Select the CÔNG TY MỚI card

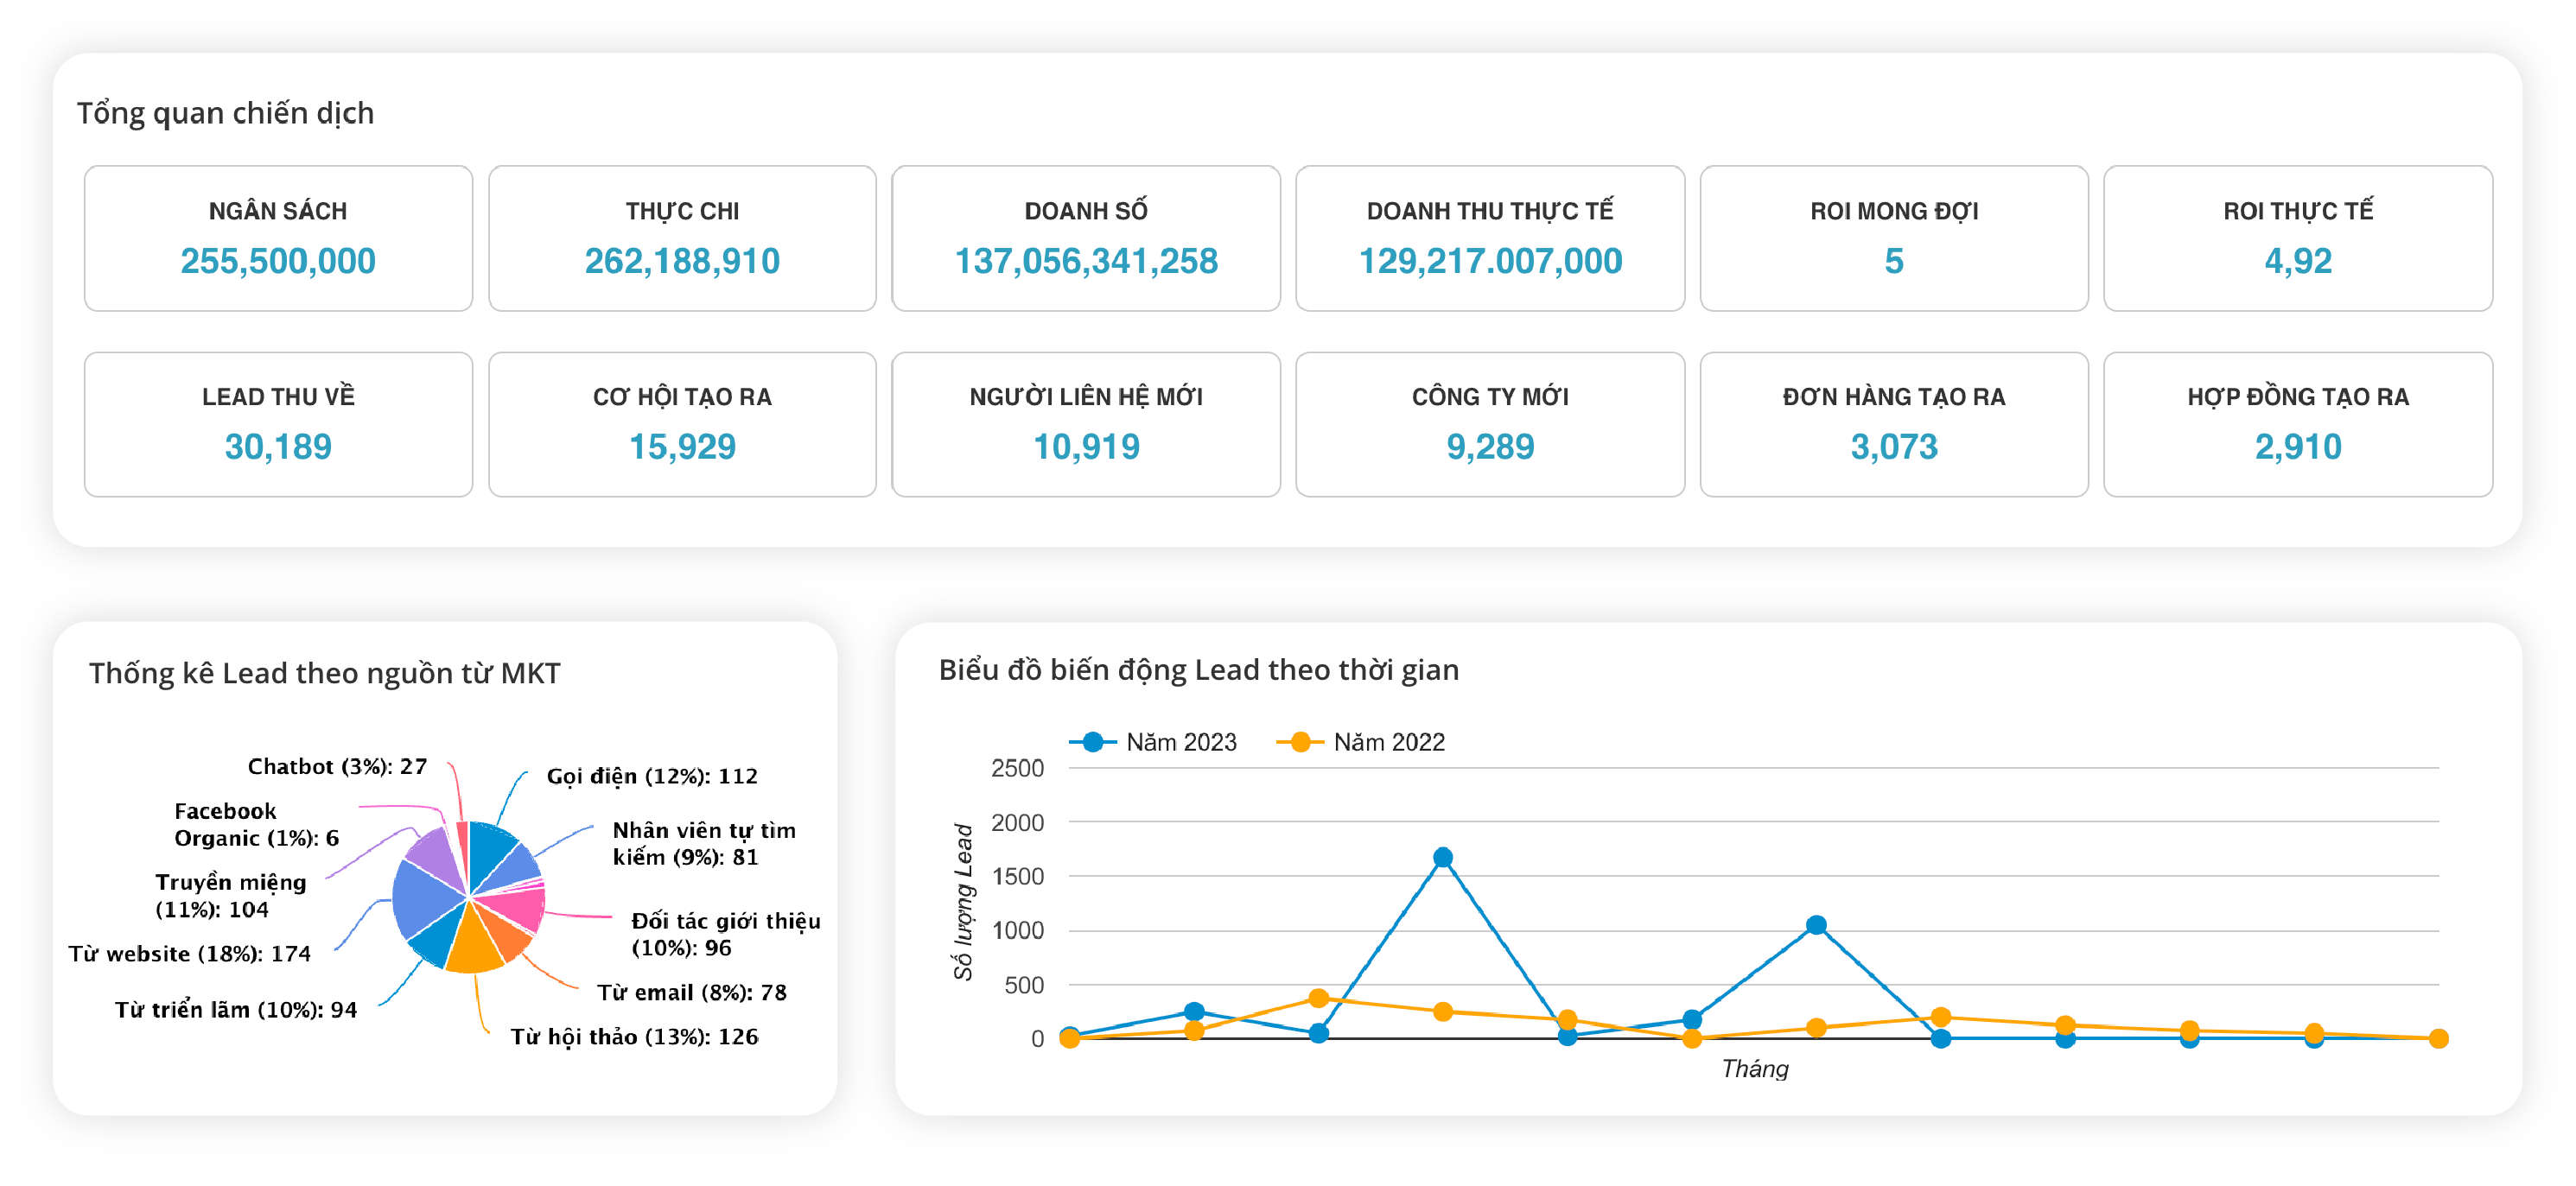tap(1490, 424)
